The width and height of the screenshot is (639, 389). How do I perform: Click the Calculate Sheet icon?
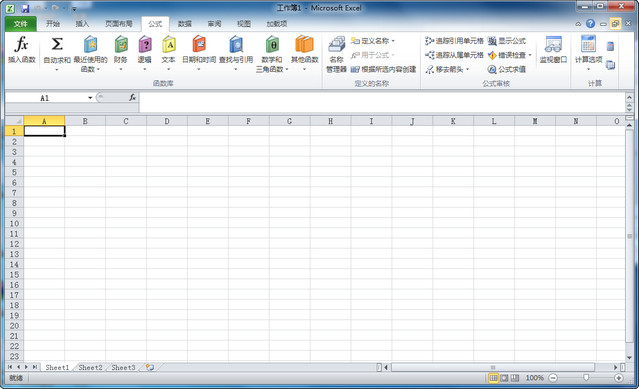tap(610, 65)
